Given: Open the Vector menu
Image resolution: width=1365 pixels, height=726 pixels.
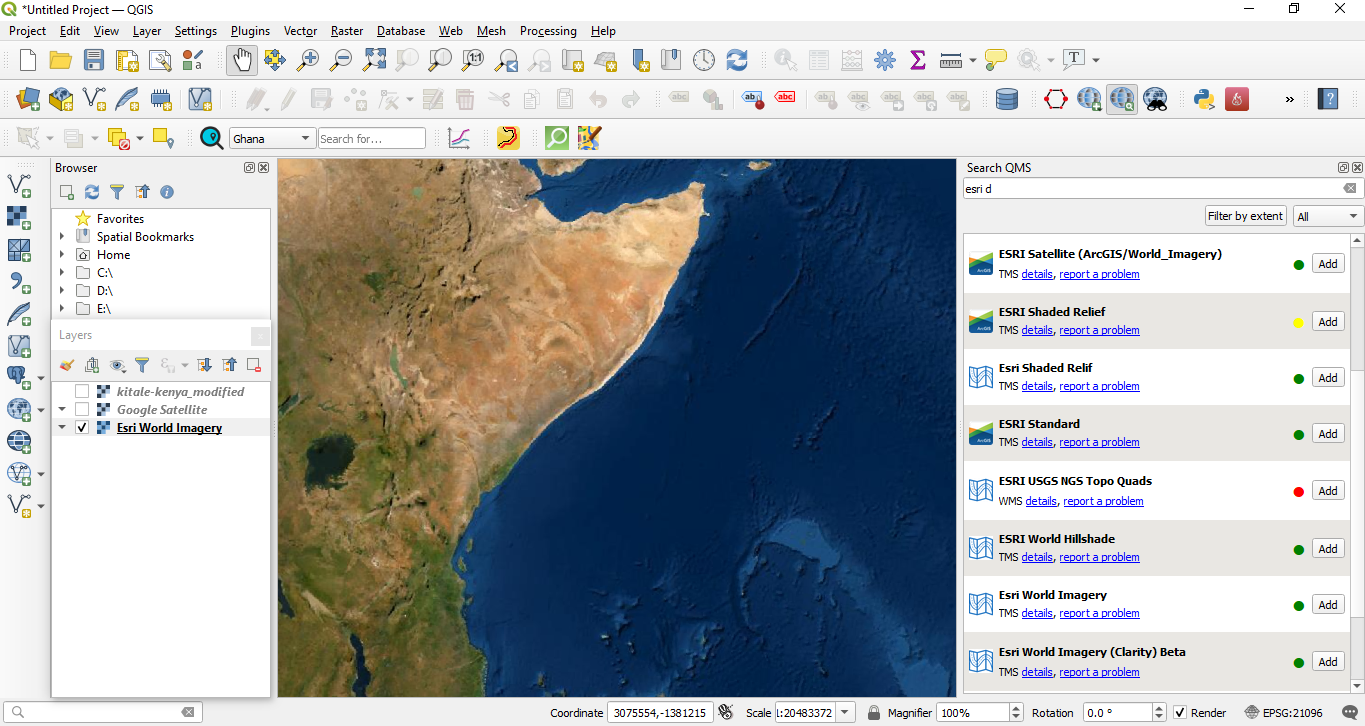Looking at the screenshot, I should 300,31.
